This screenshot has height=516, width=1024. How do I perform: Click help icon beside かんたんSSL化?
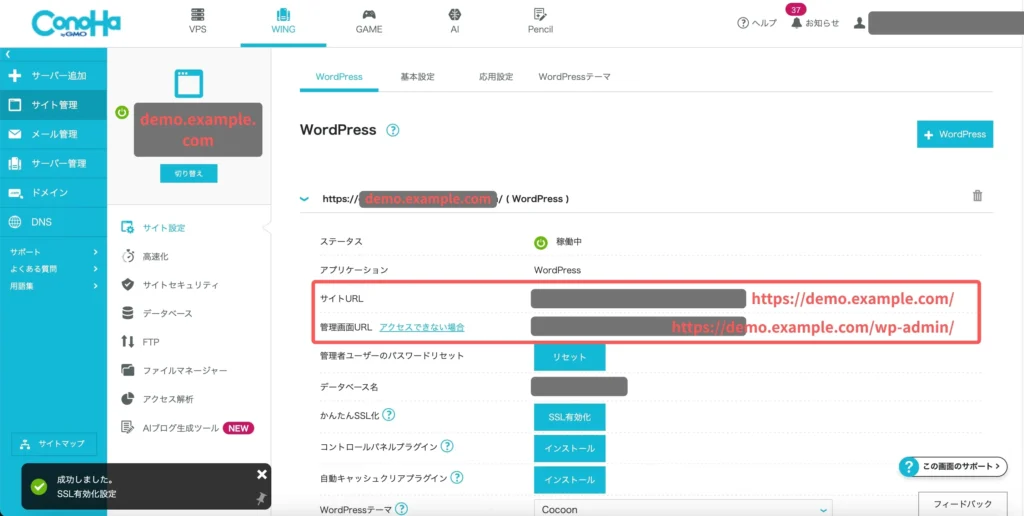pos(389,414)
